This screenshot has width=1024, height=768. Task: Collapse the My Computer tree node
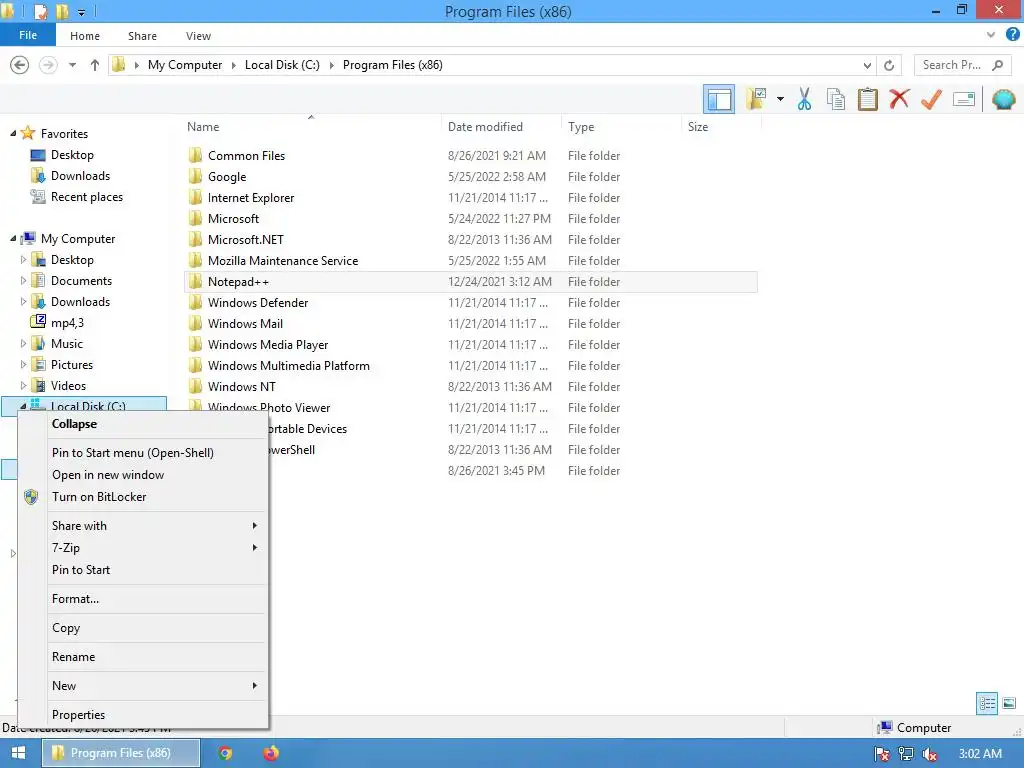pos(13,239)
